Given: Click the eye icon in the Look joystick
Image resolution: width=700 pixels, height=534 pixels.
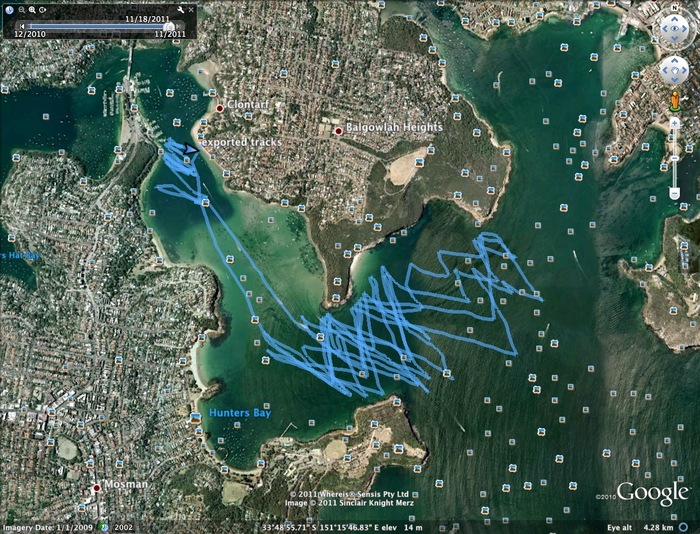Looking at the screenshot, I should pos(673,30).
